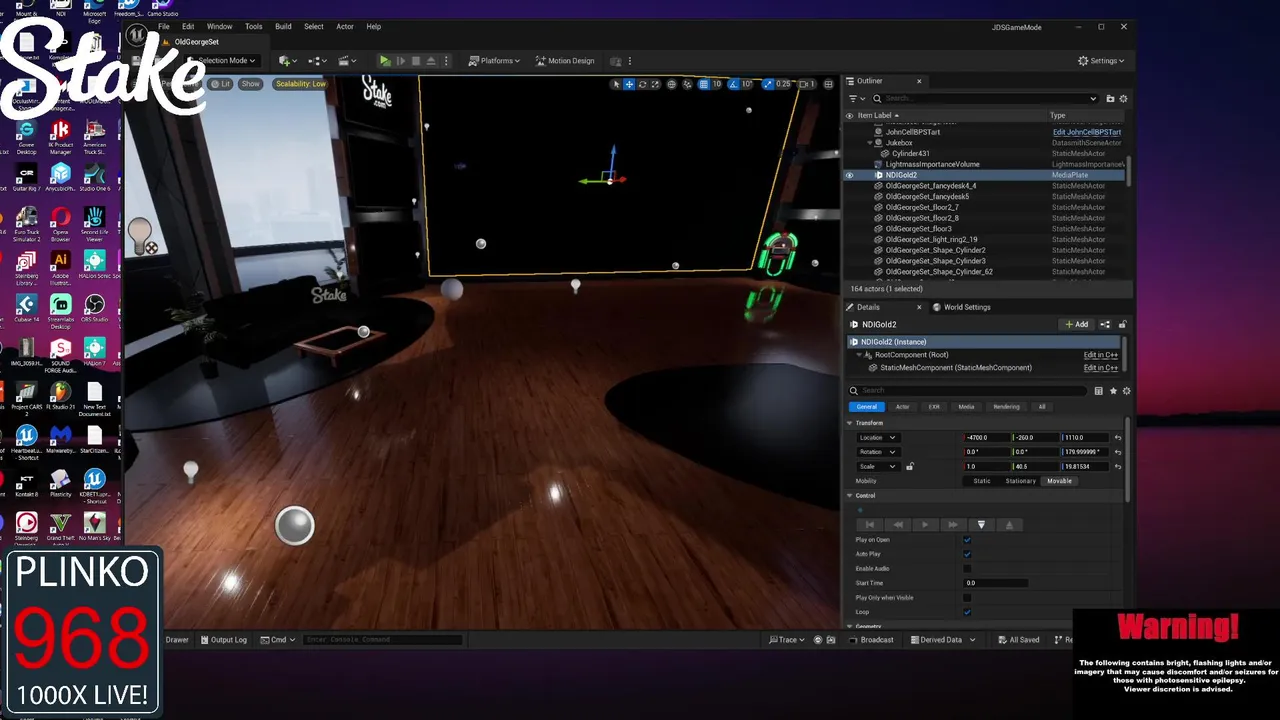
Task: Toggle scale snapping icon at 0.25
Action: [x=767, y=84]
